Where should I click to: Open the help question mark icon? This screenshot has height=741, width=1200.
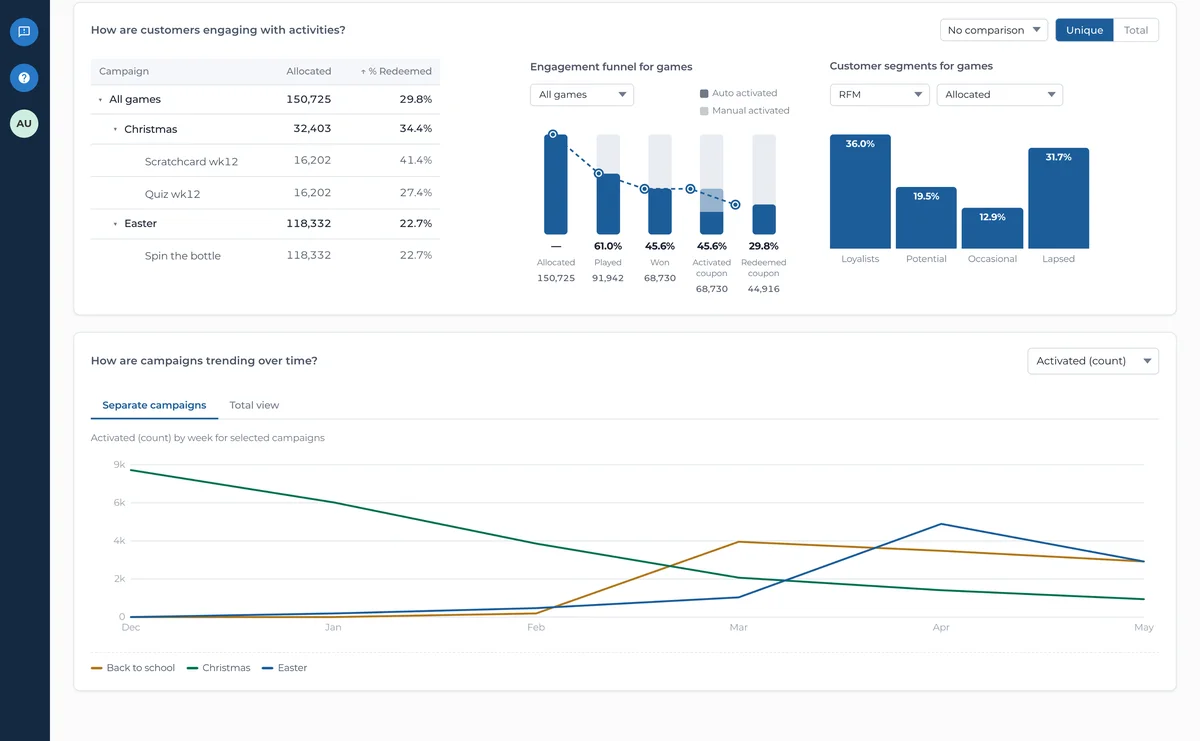[x=24, y=78]
